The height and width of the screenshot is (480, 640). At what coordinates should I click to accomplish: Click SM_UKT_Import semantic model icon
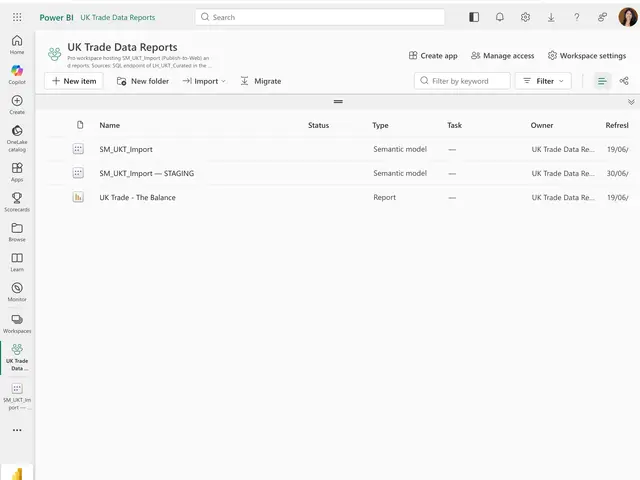(x=78, y=149)
